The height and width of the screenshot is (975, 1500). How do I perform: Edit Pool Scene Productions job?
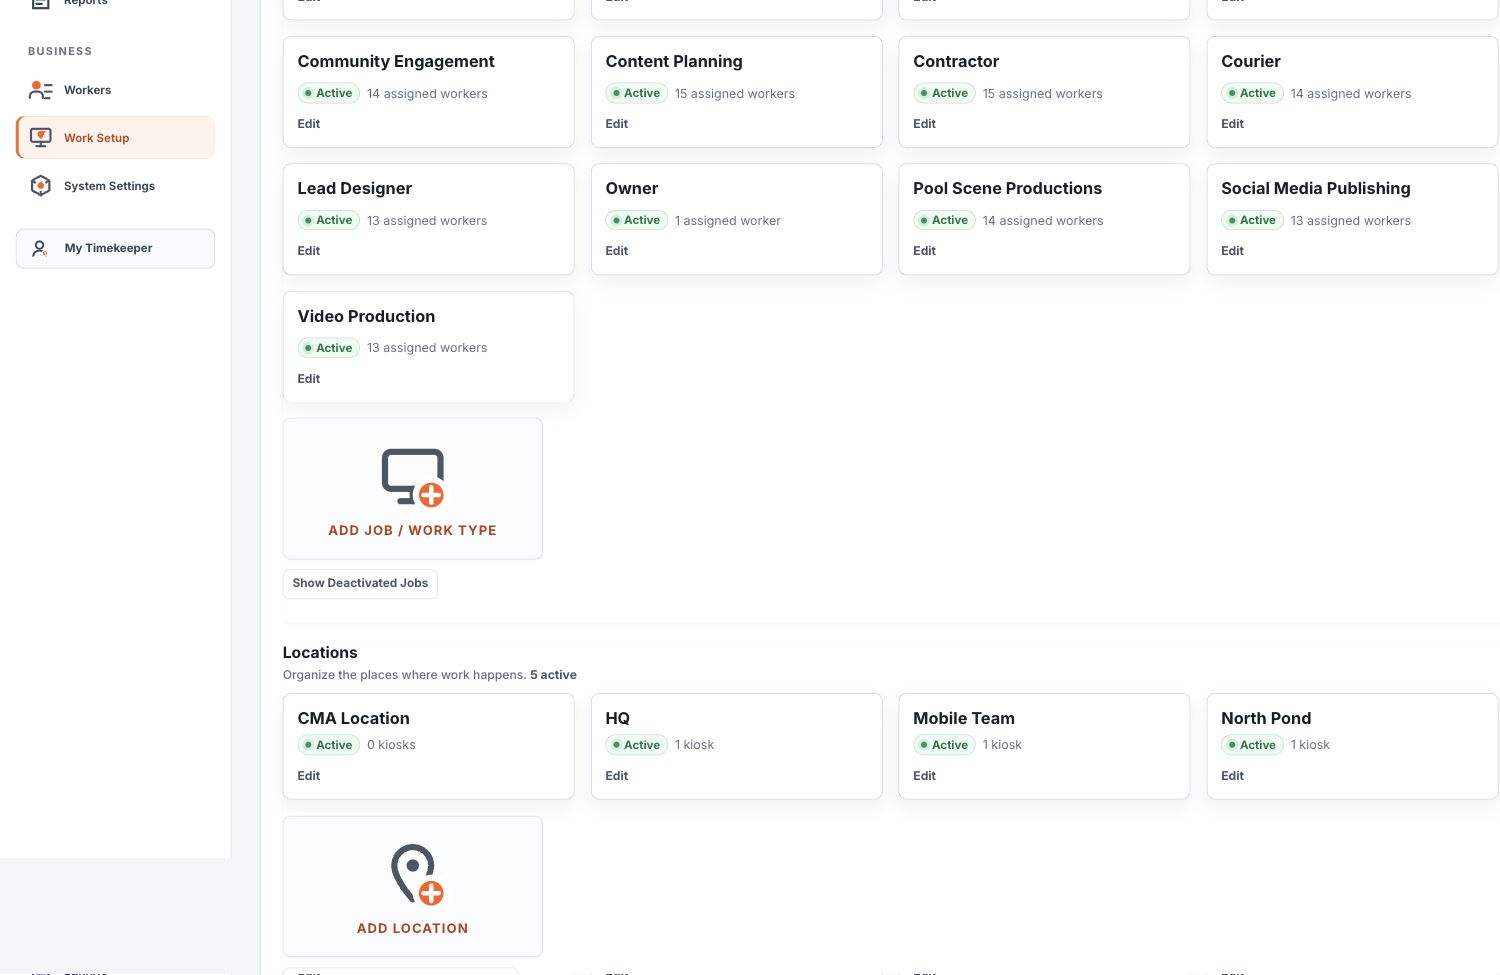click(925, 251)
